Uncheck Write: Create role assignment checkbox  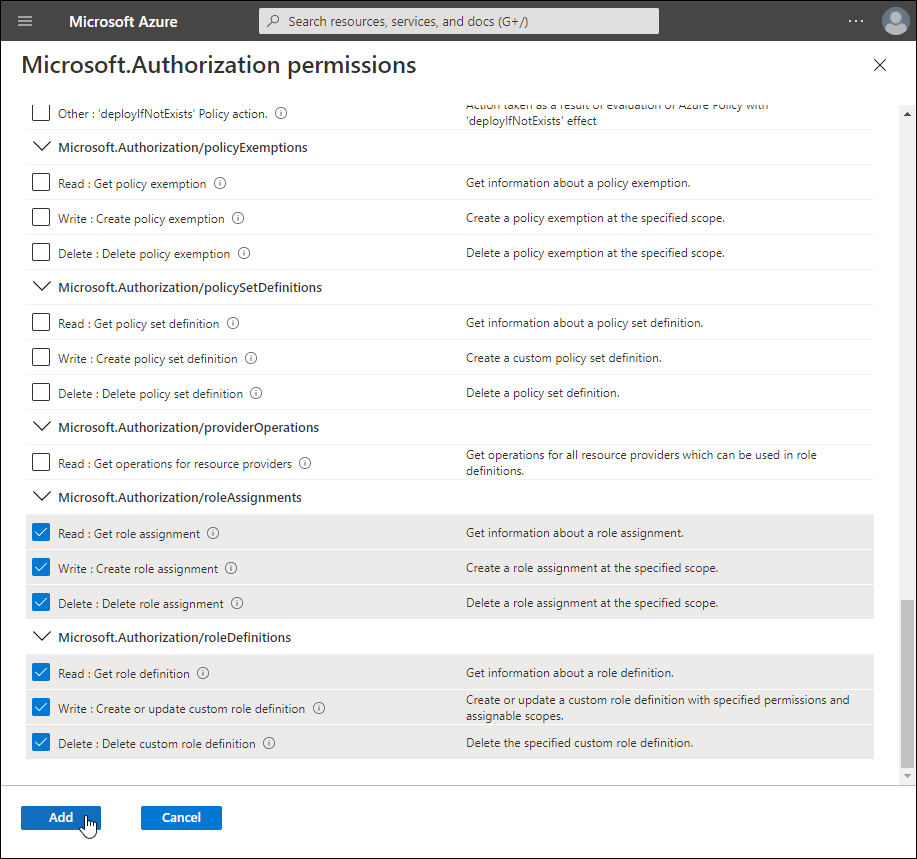(41, 567)
